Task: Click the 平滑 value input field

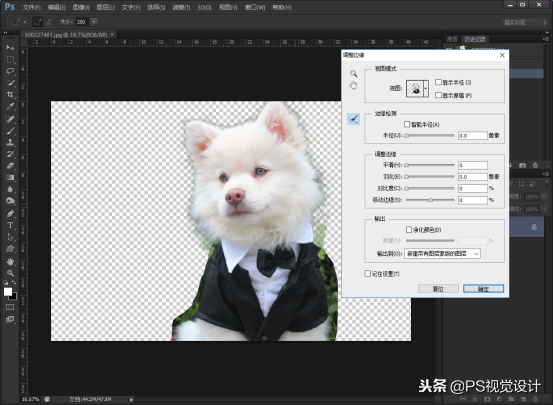Action: point(473,165)
